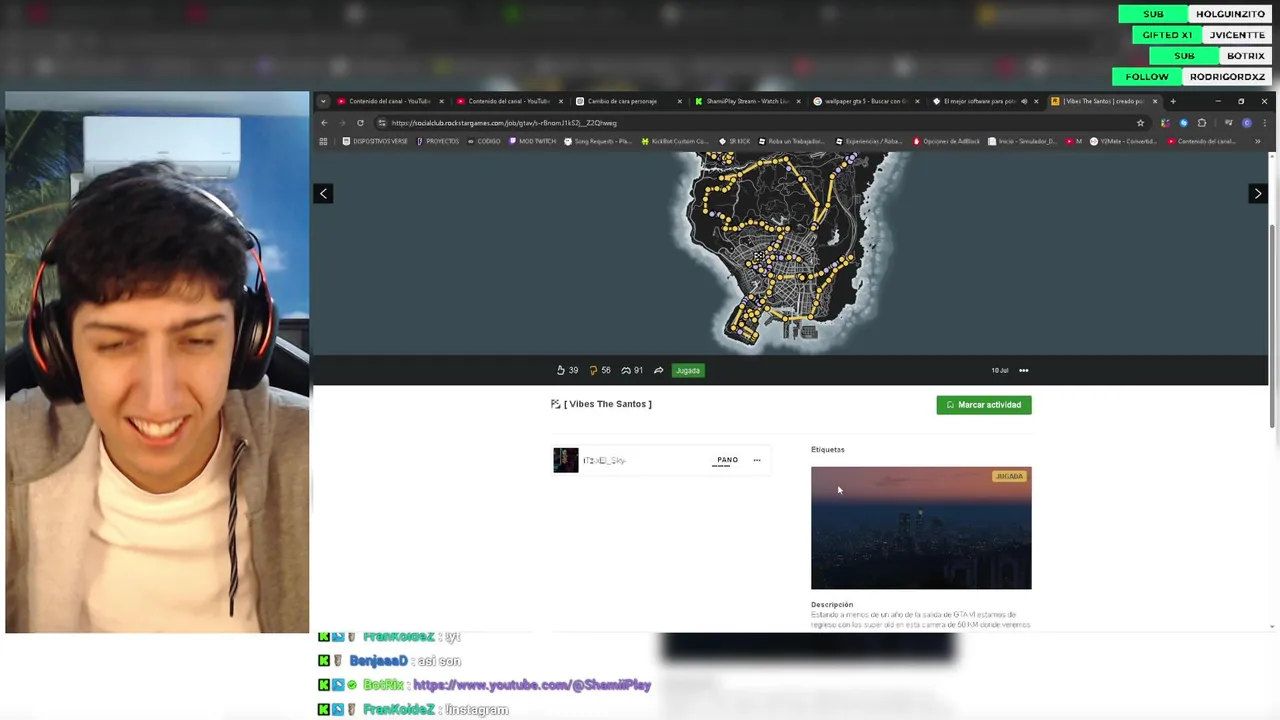Show the next job with right arrow
This screenshot has width=1280, height=720.
[x=1258, y=193]
